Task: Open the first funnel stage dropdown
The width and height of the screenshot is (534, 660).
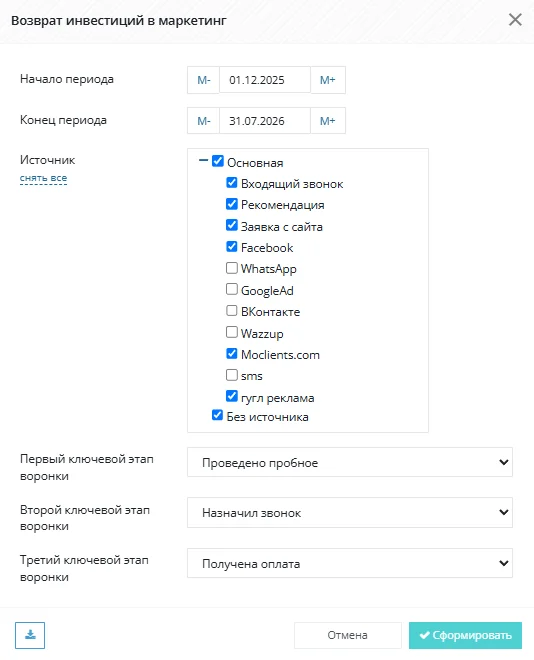Action: (x=350, y=462)
